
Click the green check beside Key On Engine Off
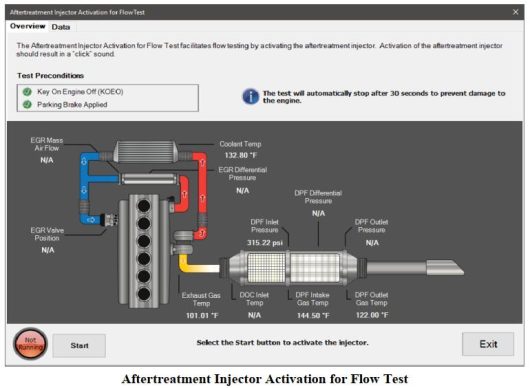(x=27, y=92)
